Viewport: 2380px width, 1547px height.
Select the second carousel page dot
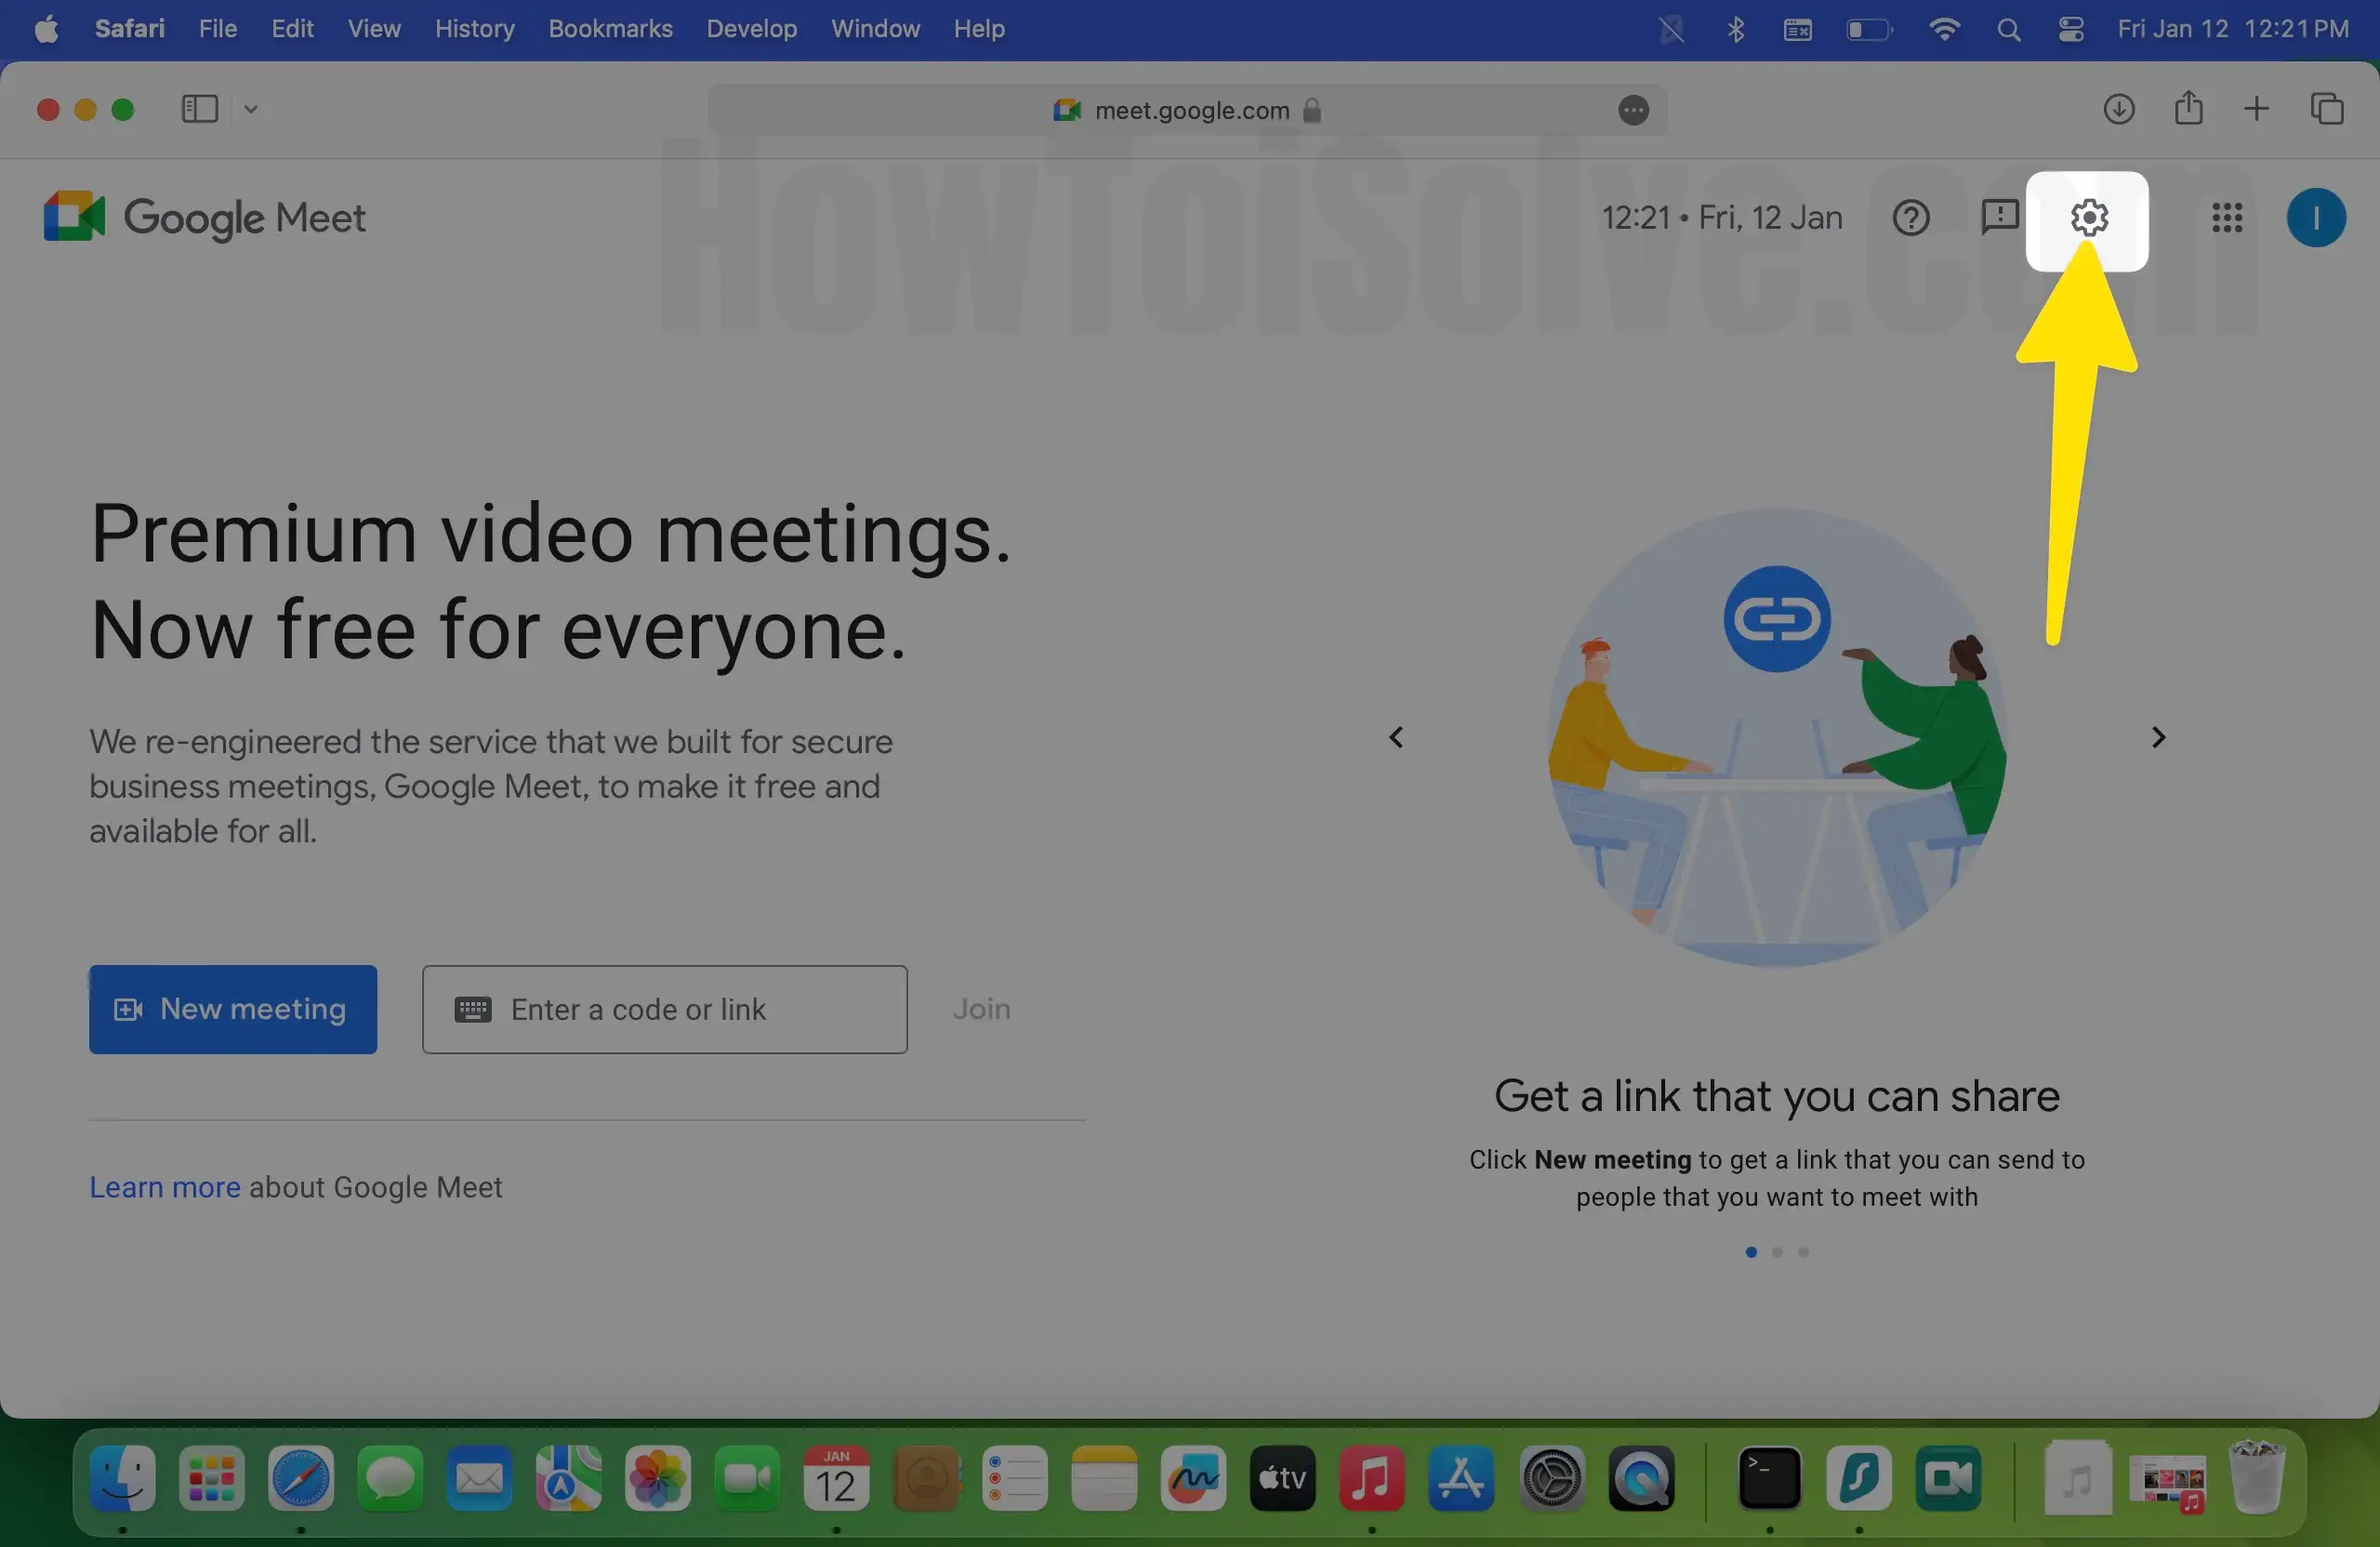(x=1777, y=1252)
